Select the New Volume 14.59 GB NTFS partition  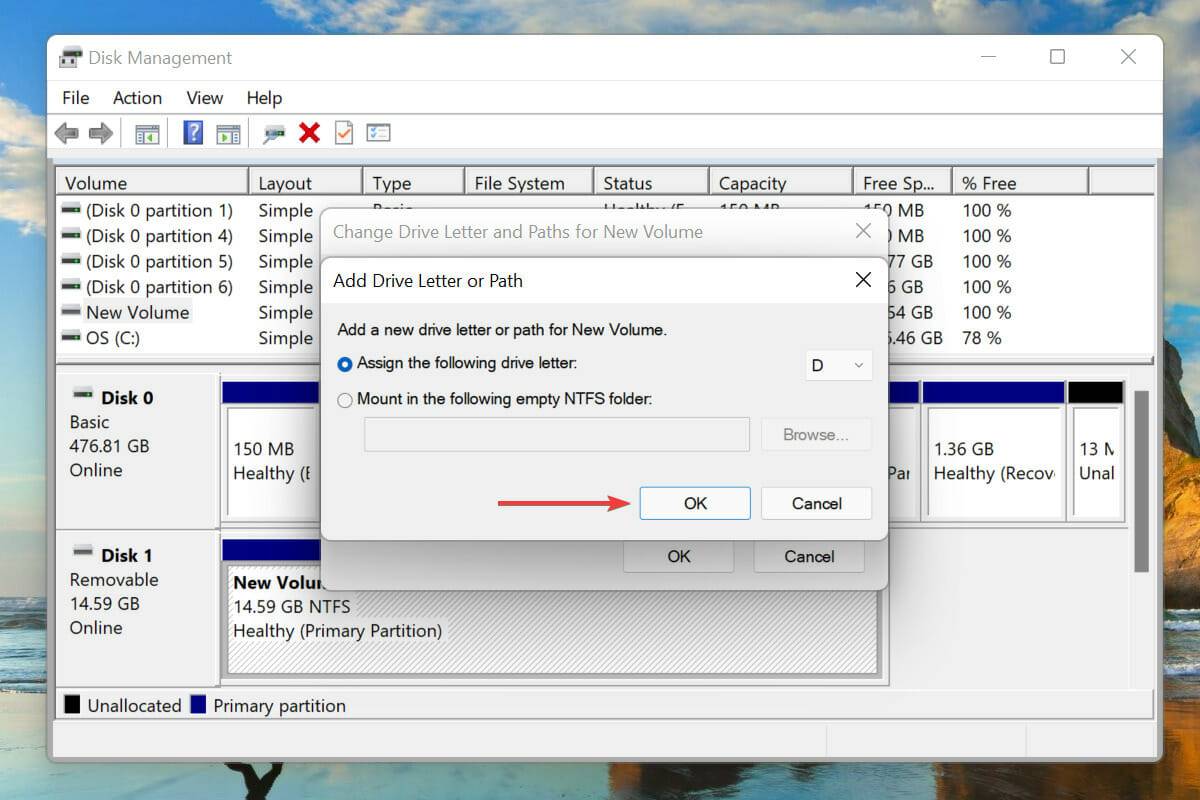pyautogui.click(x=552, y=618)
